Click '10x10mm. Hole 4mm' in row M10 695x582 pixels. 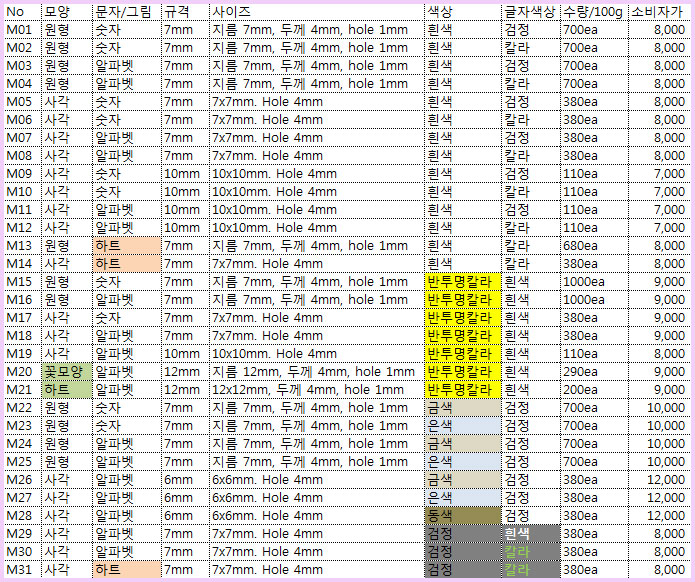(316, 191)
